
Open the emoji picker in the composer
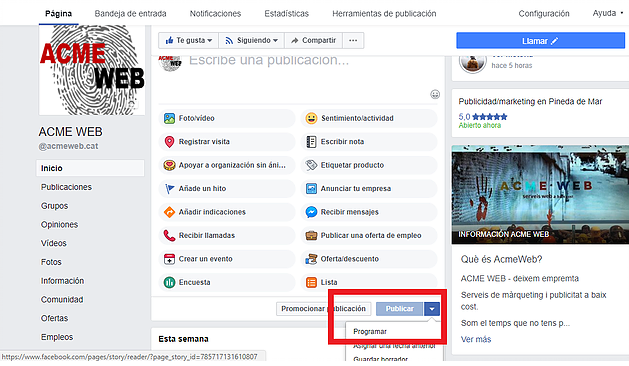(435, 94)
